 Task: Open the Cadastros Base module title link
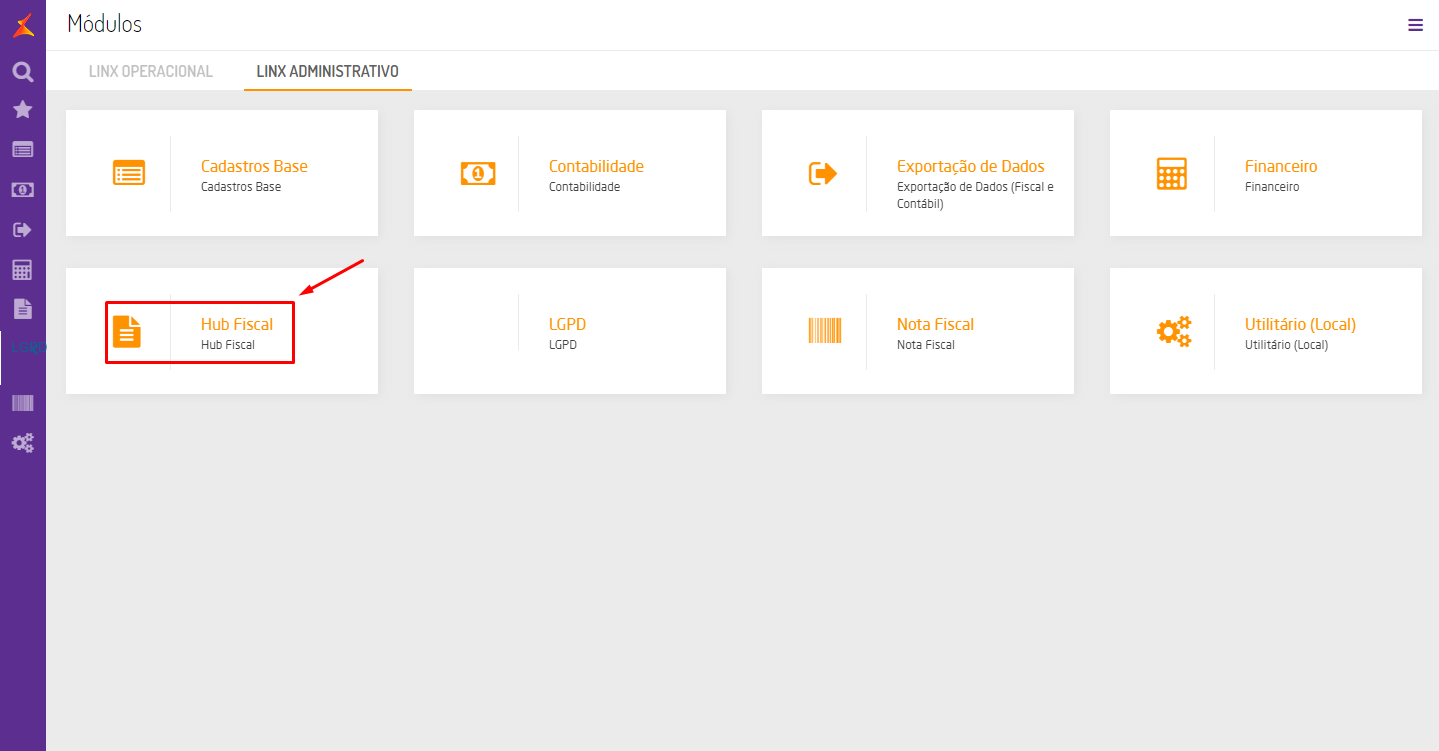[254, 166]
